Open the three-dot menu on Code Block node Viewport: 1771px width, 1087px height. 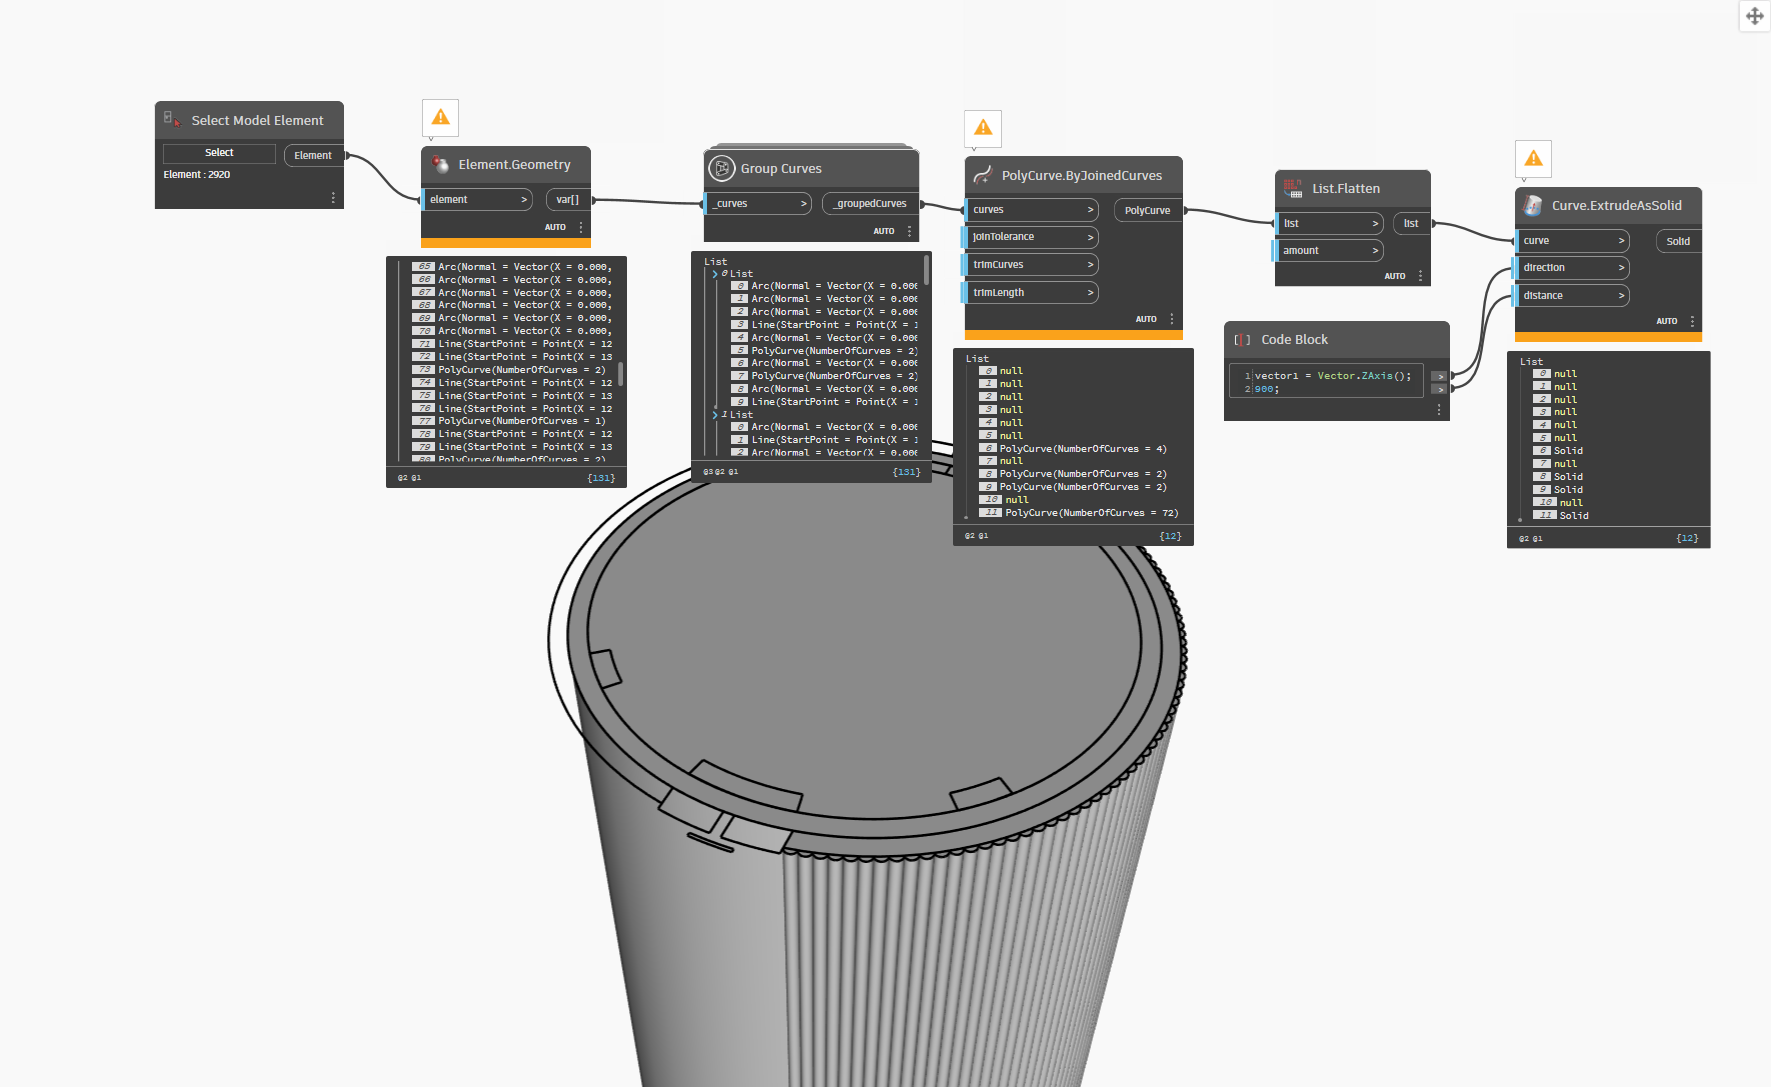click(1439, 410)
